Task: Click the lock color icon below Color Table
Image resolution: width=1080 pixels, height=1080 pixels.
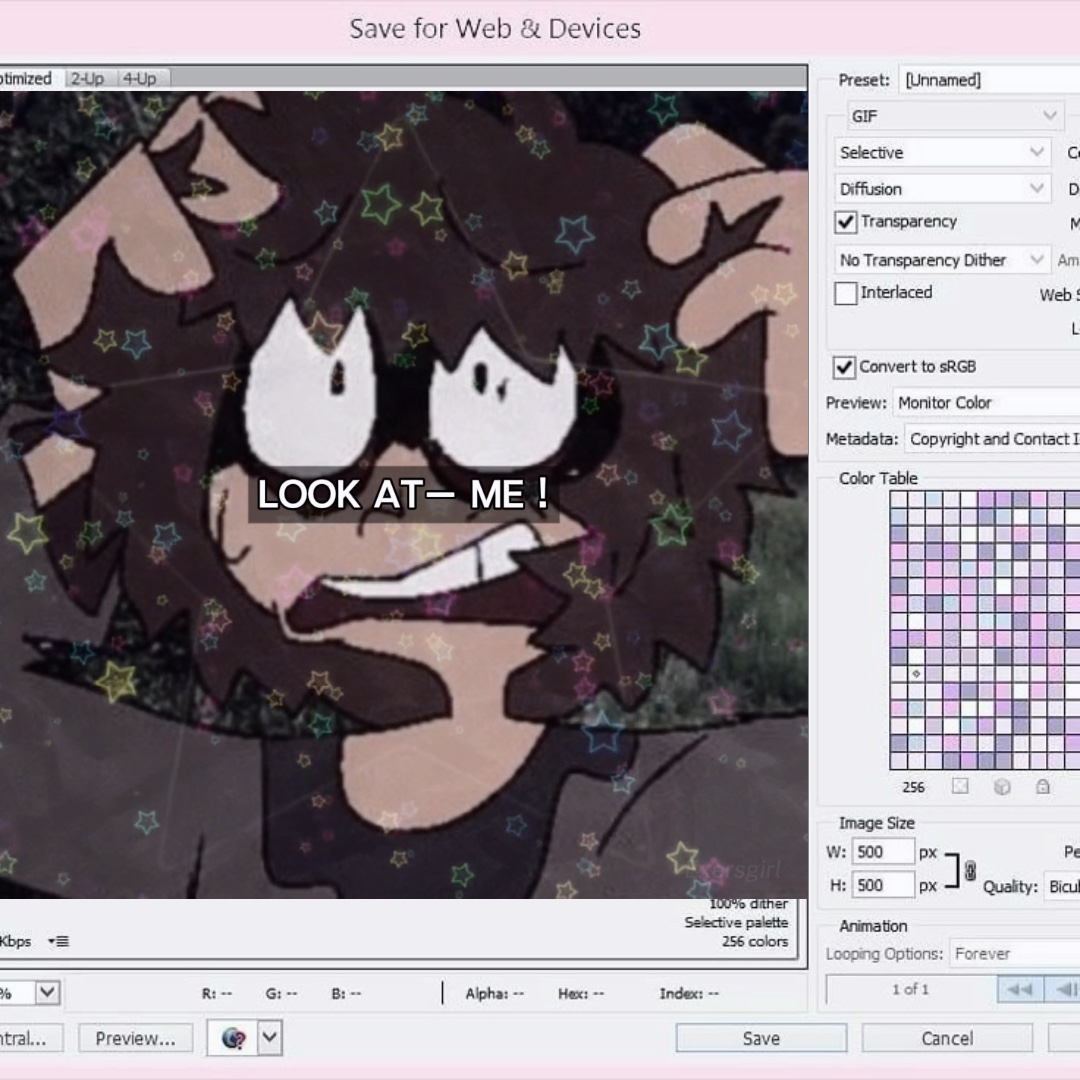Action: [1043, 786]
